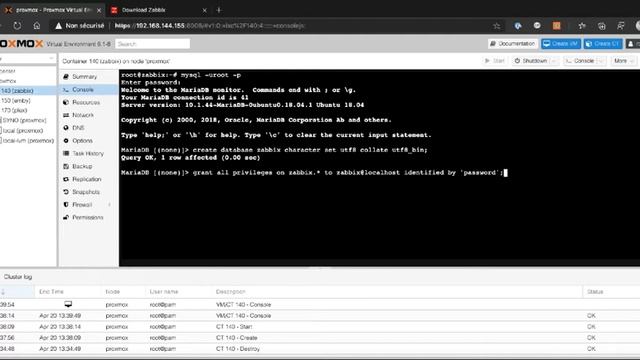This screenshot has width=640, height=360.
Task: Open a new browser tab
Action: pyautogui.click(x=219, y=10)
